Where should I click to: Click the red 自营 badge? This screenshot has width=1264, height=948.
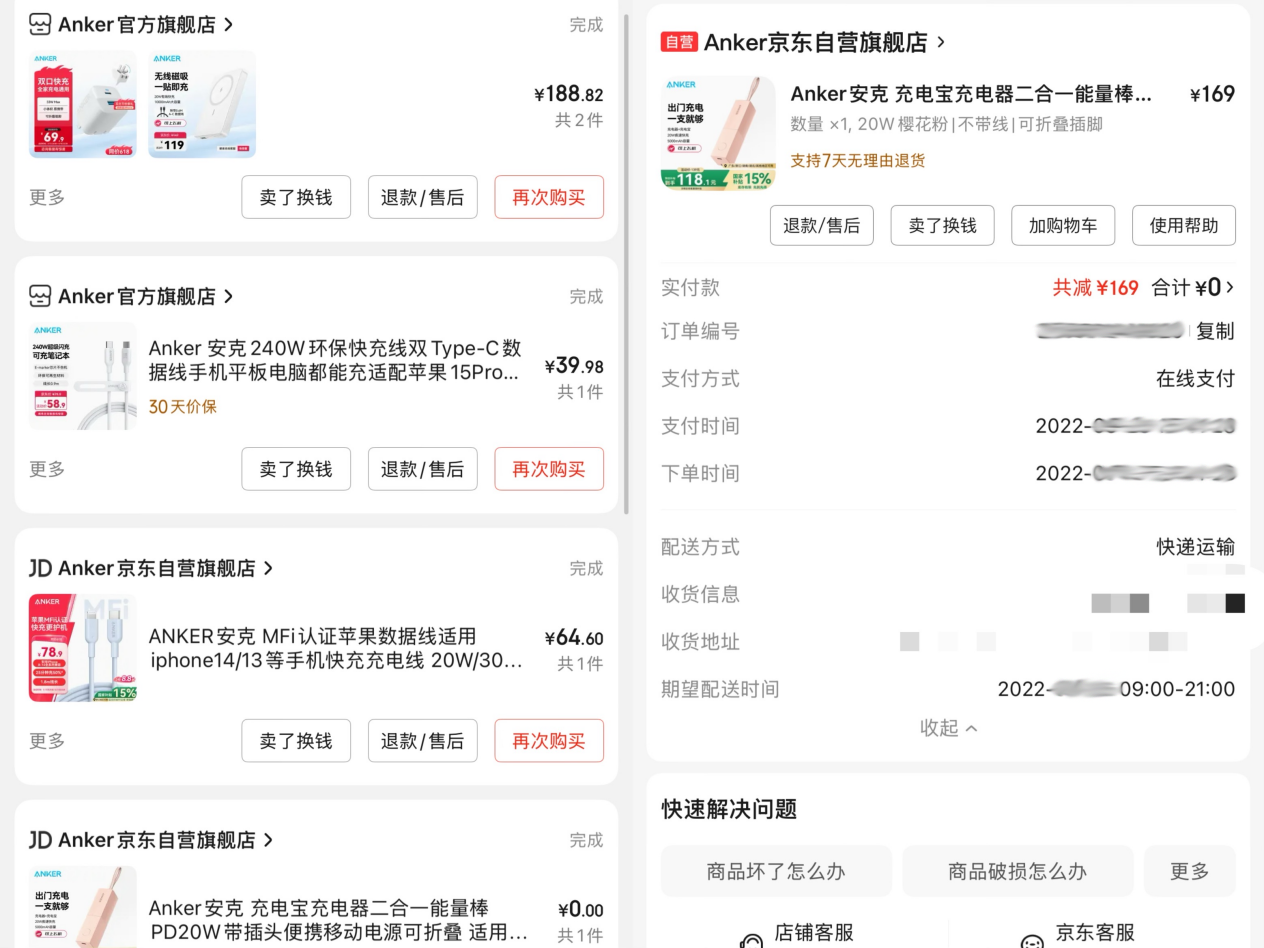point(679,42)
